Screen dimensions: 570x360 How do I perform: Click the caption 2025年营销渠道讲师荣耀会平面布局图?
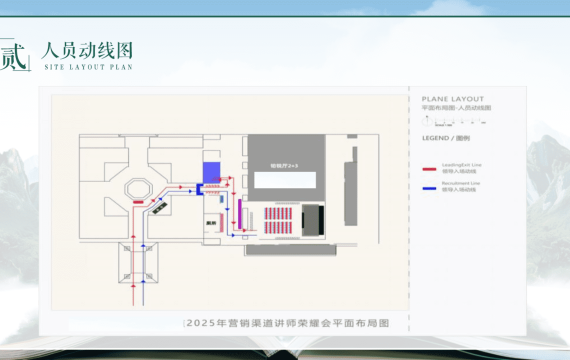(288, 323)
